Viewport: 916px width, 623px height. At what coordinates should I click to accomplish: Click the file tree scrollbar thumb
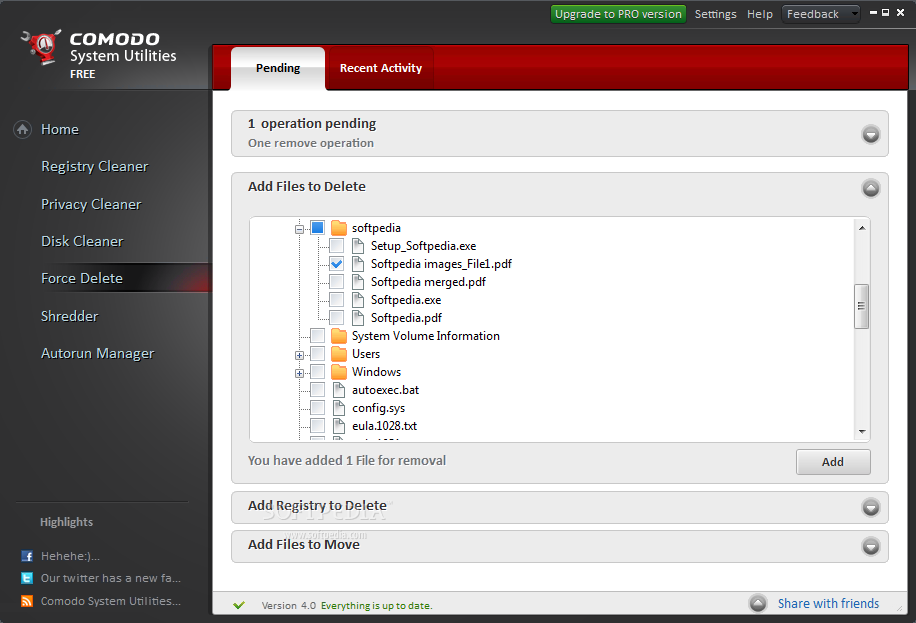click(x=861, y=306)
